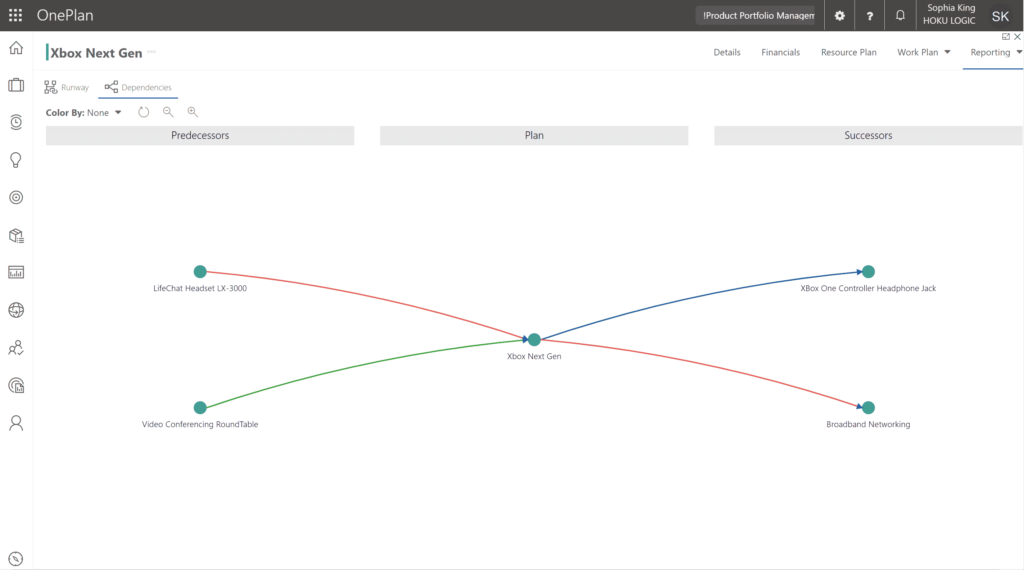1024x570 pixels.
Task: Click the LifeChat Headset LX-3000 label
Action: click(200, 288)
